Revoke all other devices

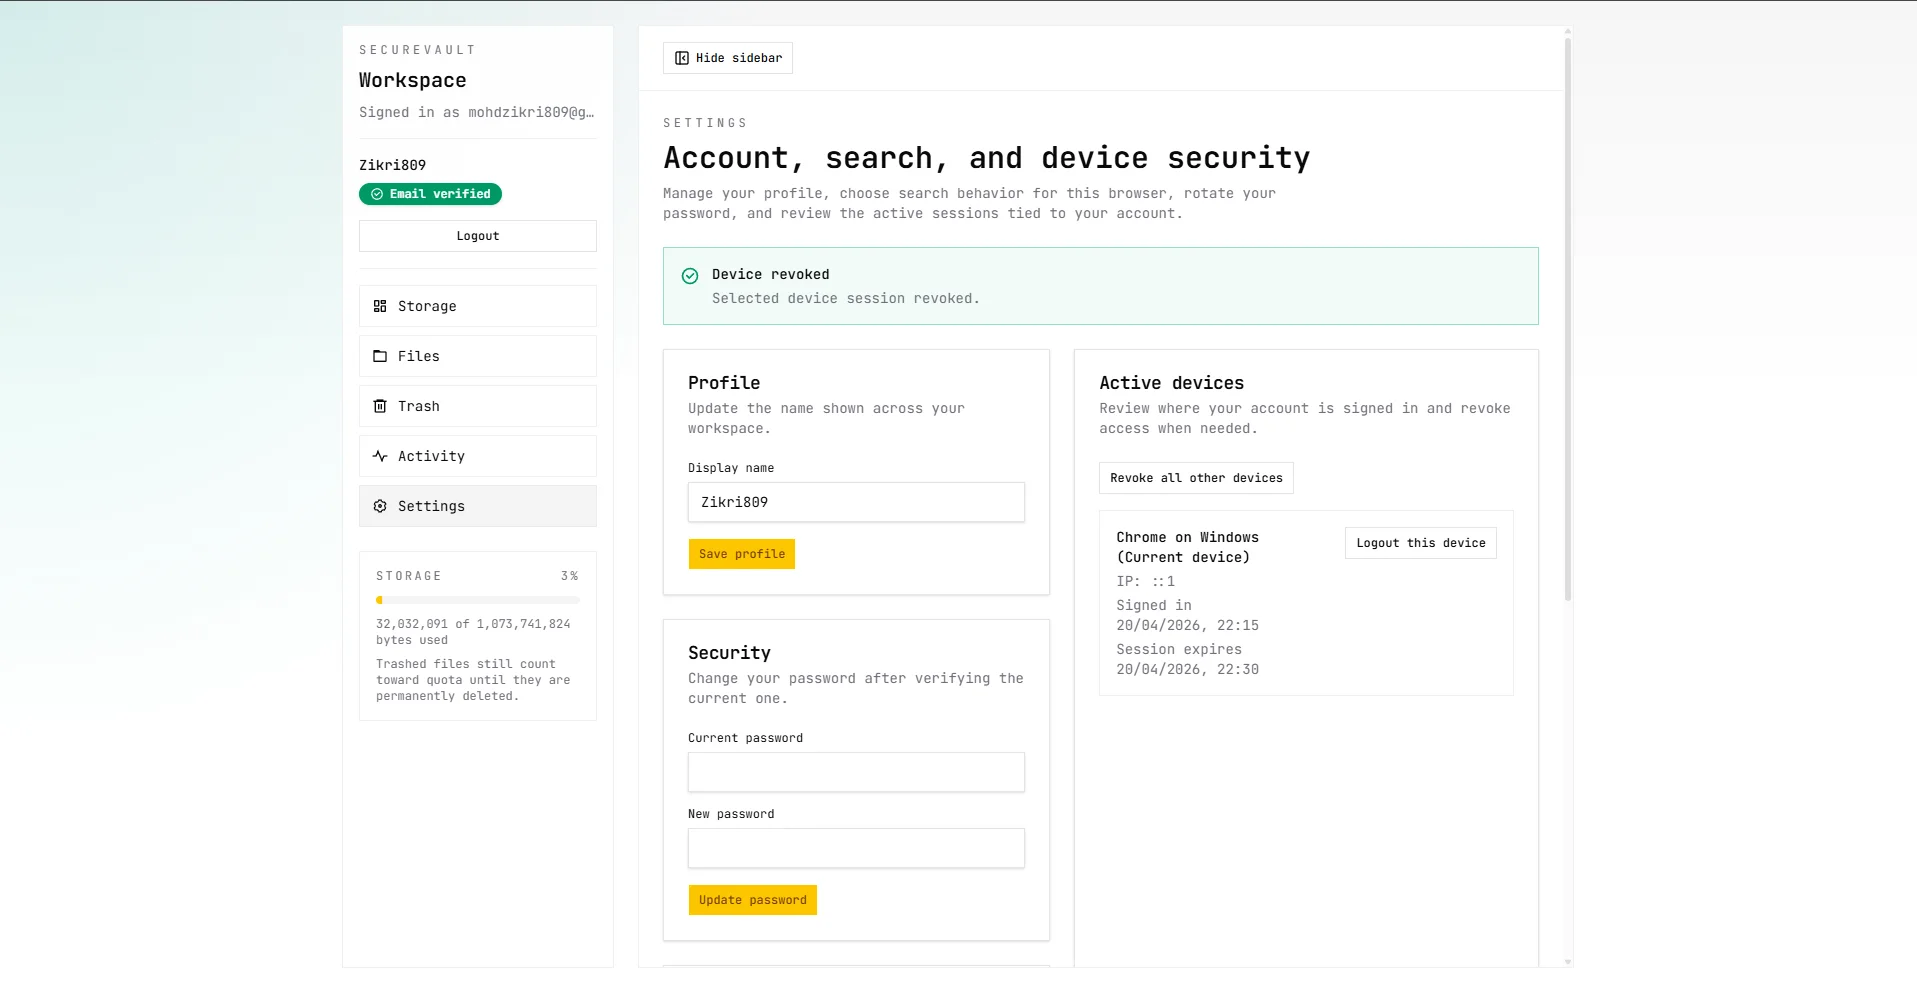pyautogui.click(x=1196, y=478)
